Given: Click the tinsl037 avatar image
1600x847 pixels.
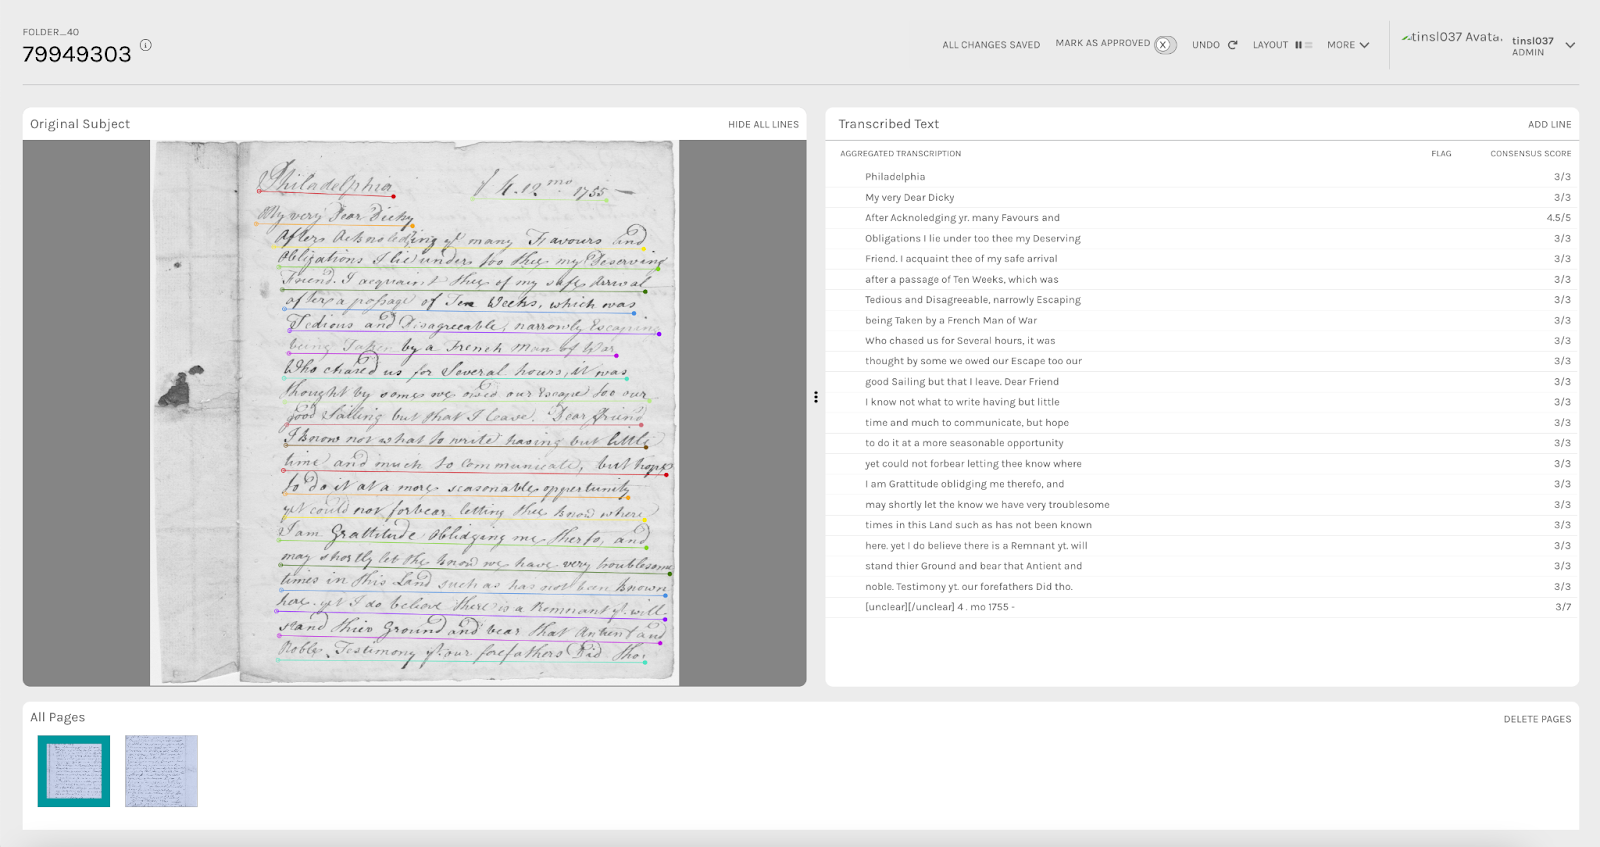Looking at the screenshot, I should pos(1452,37).
